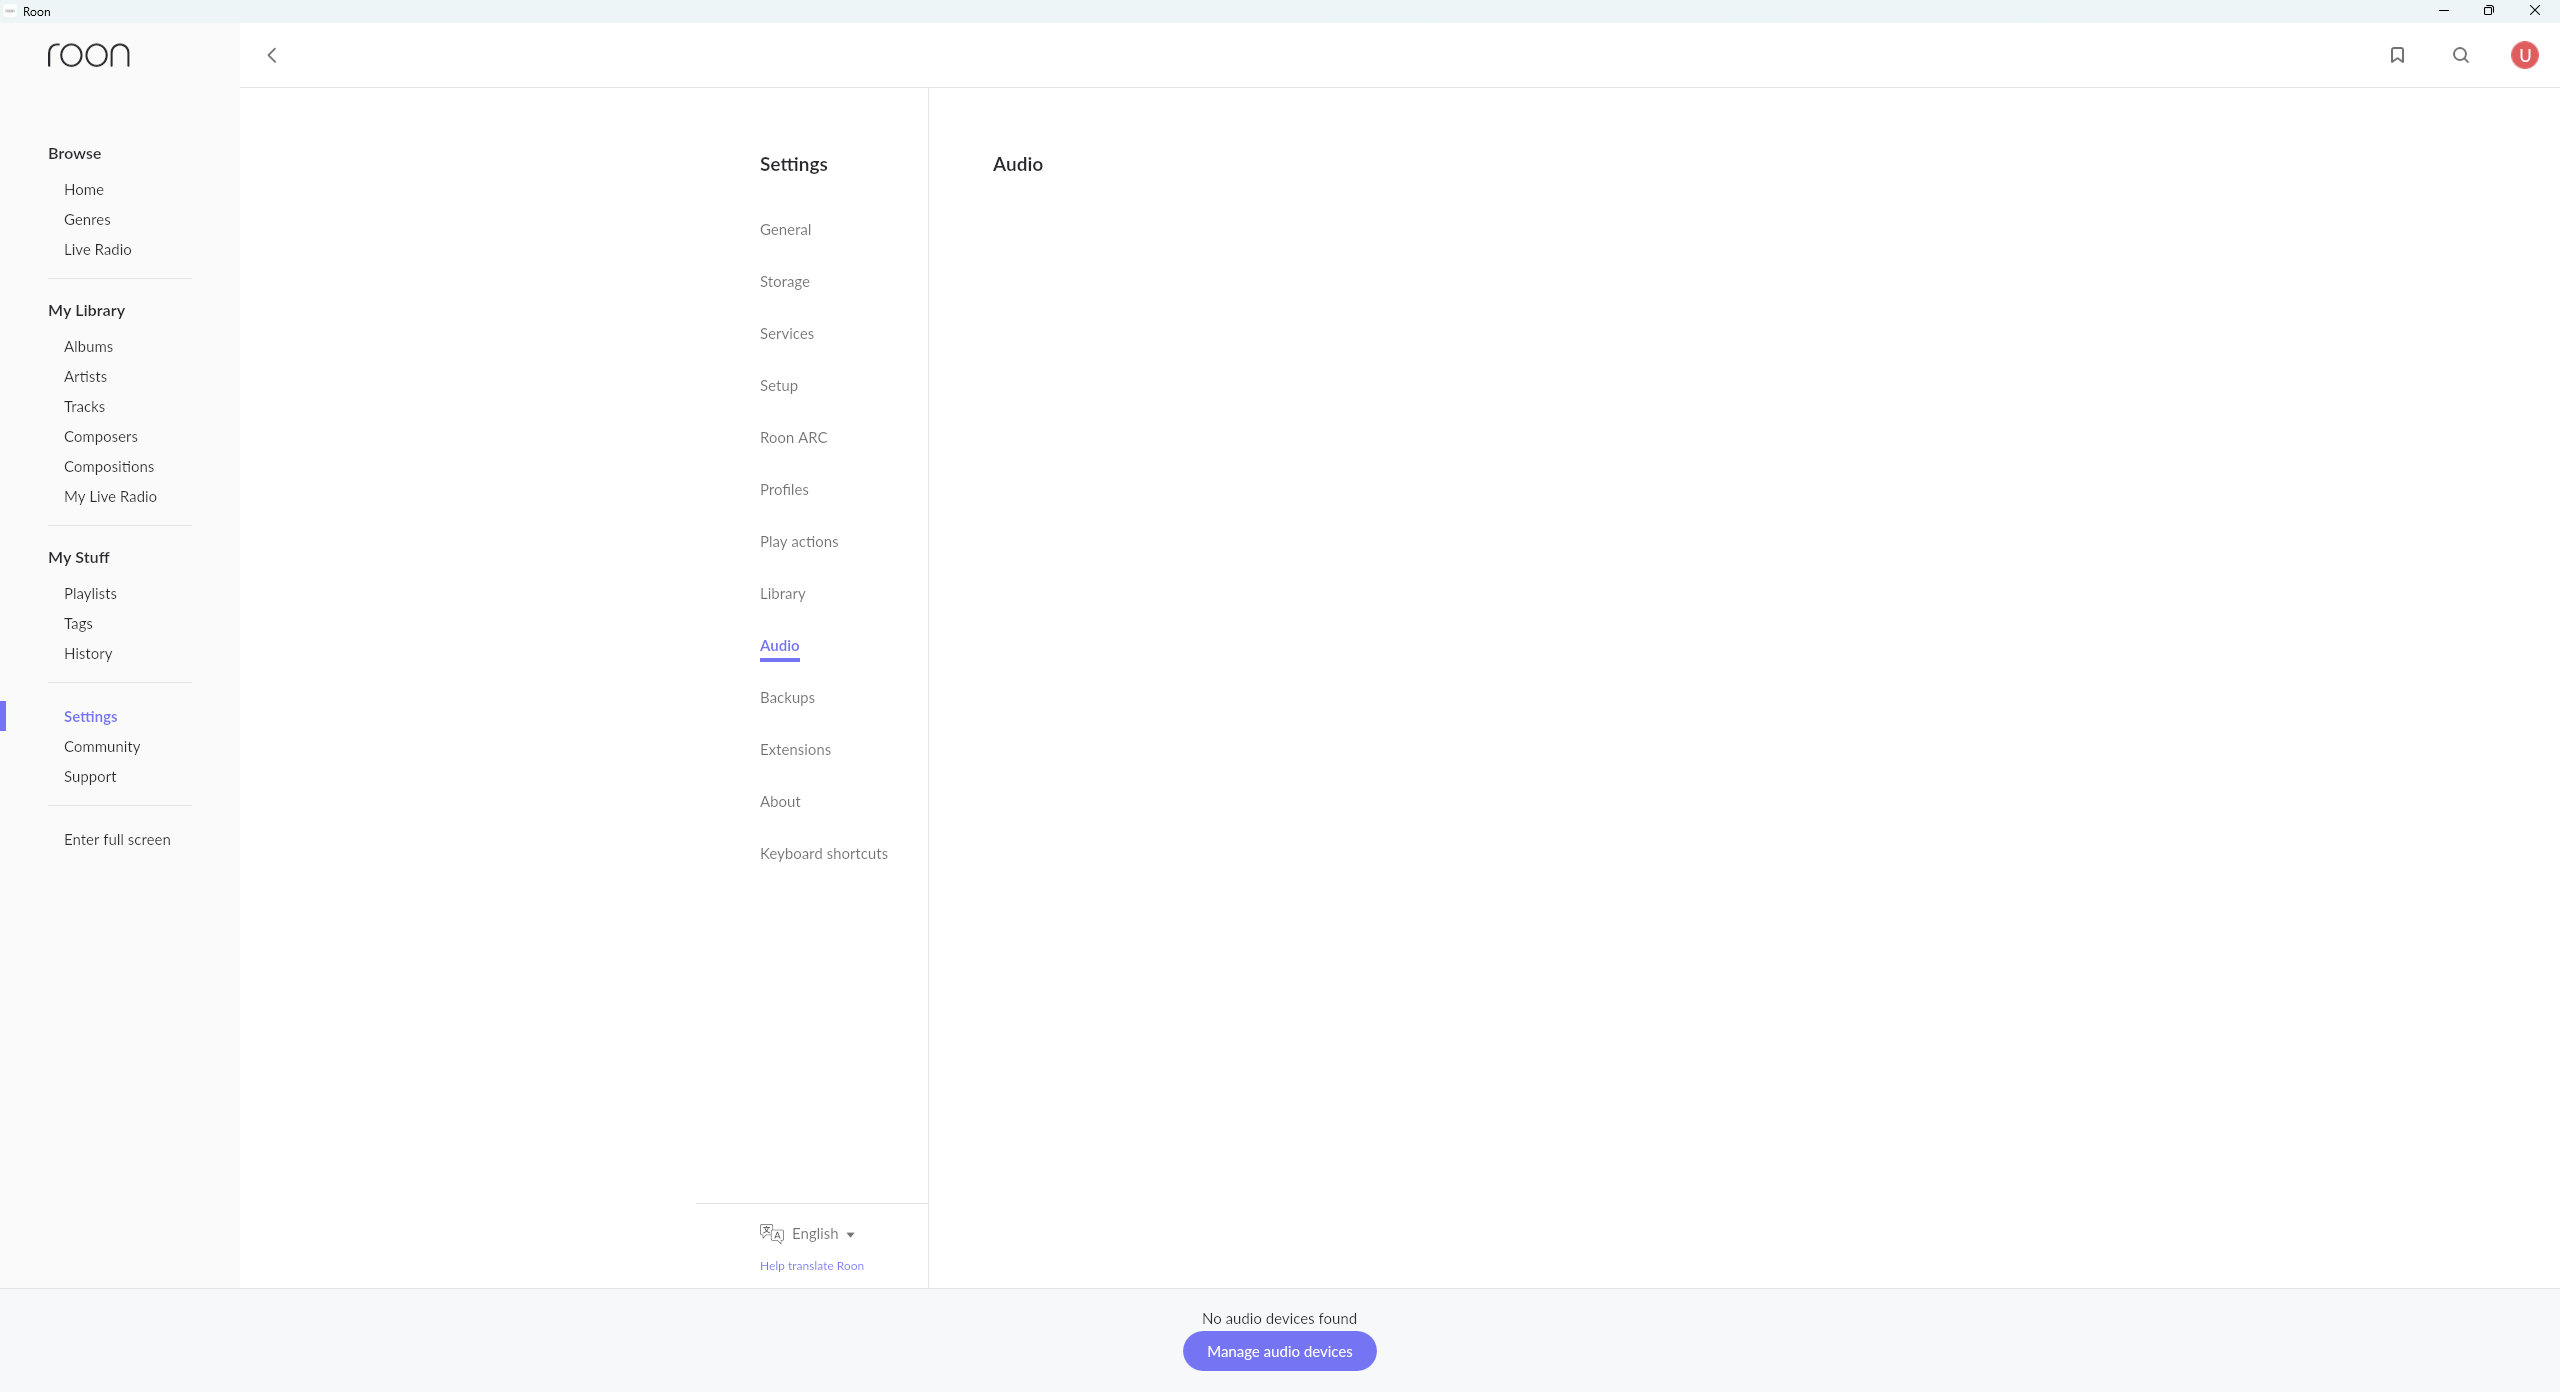Click Enter full screen
Screen dimensions: 2560x1392
click(117, 839)
